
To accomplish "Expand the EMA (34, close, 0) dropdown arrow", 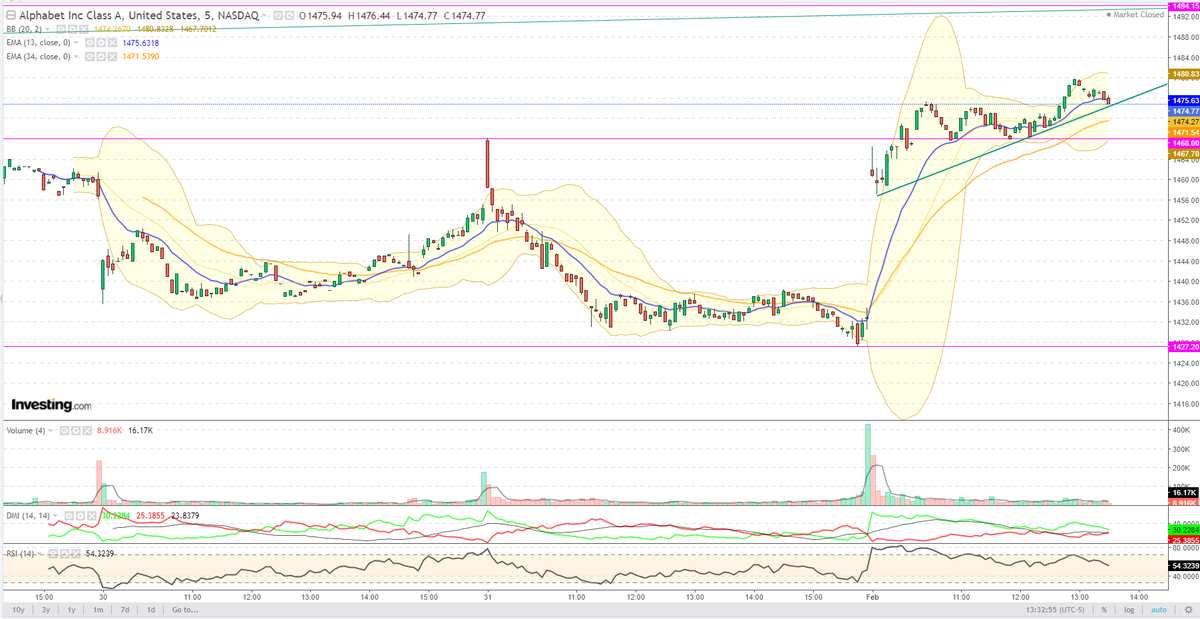I will [76, 57].
